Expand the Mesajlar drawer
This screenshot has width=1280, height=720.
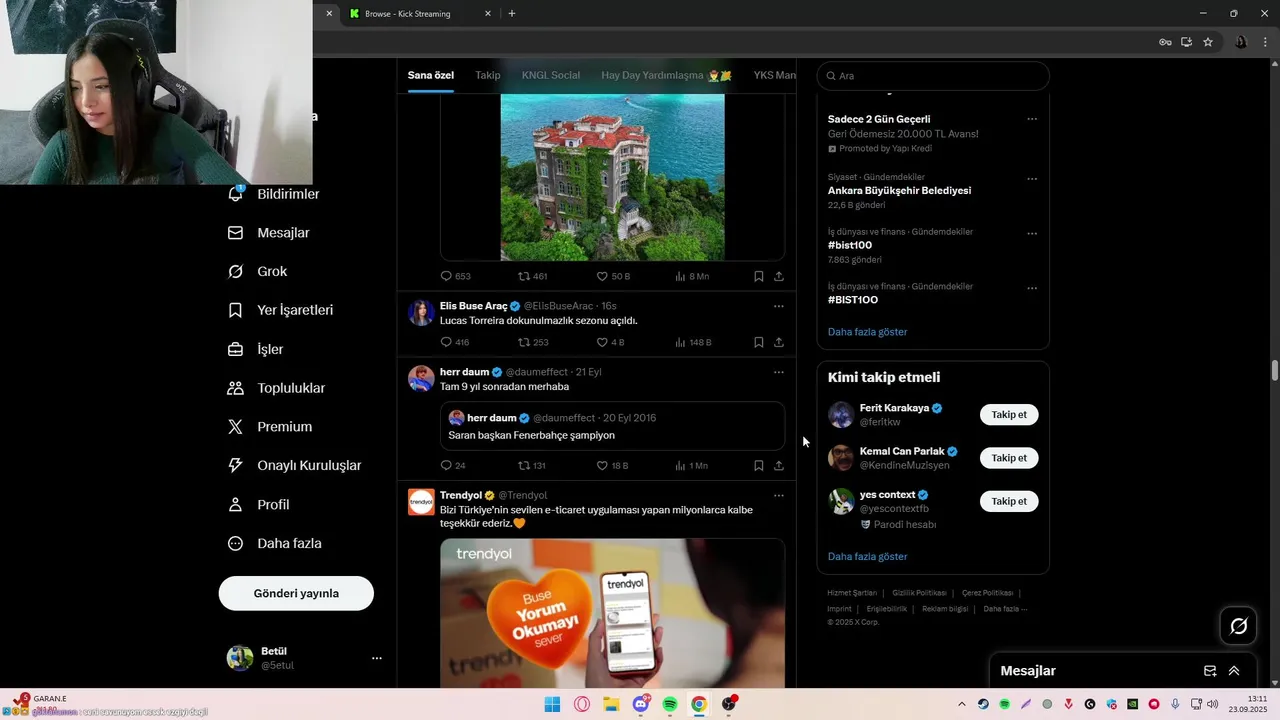[1234, 671]
